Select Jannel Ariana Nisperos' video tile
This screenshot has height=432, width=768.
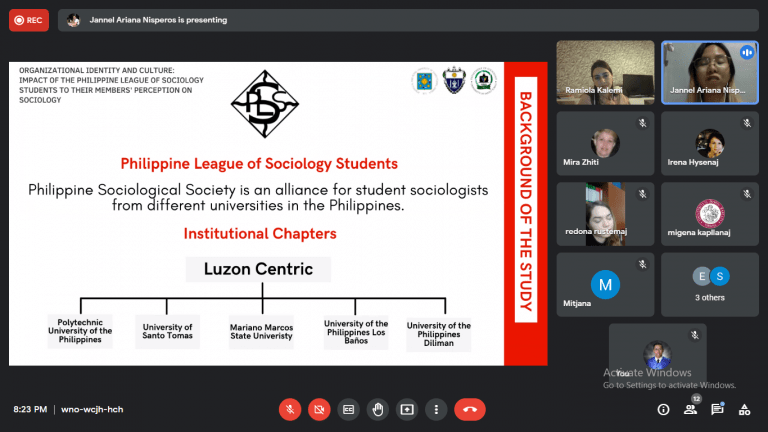point(710,72)
